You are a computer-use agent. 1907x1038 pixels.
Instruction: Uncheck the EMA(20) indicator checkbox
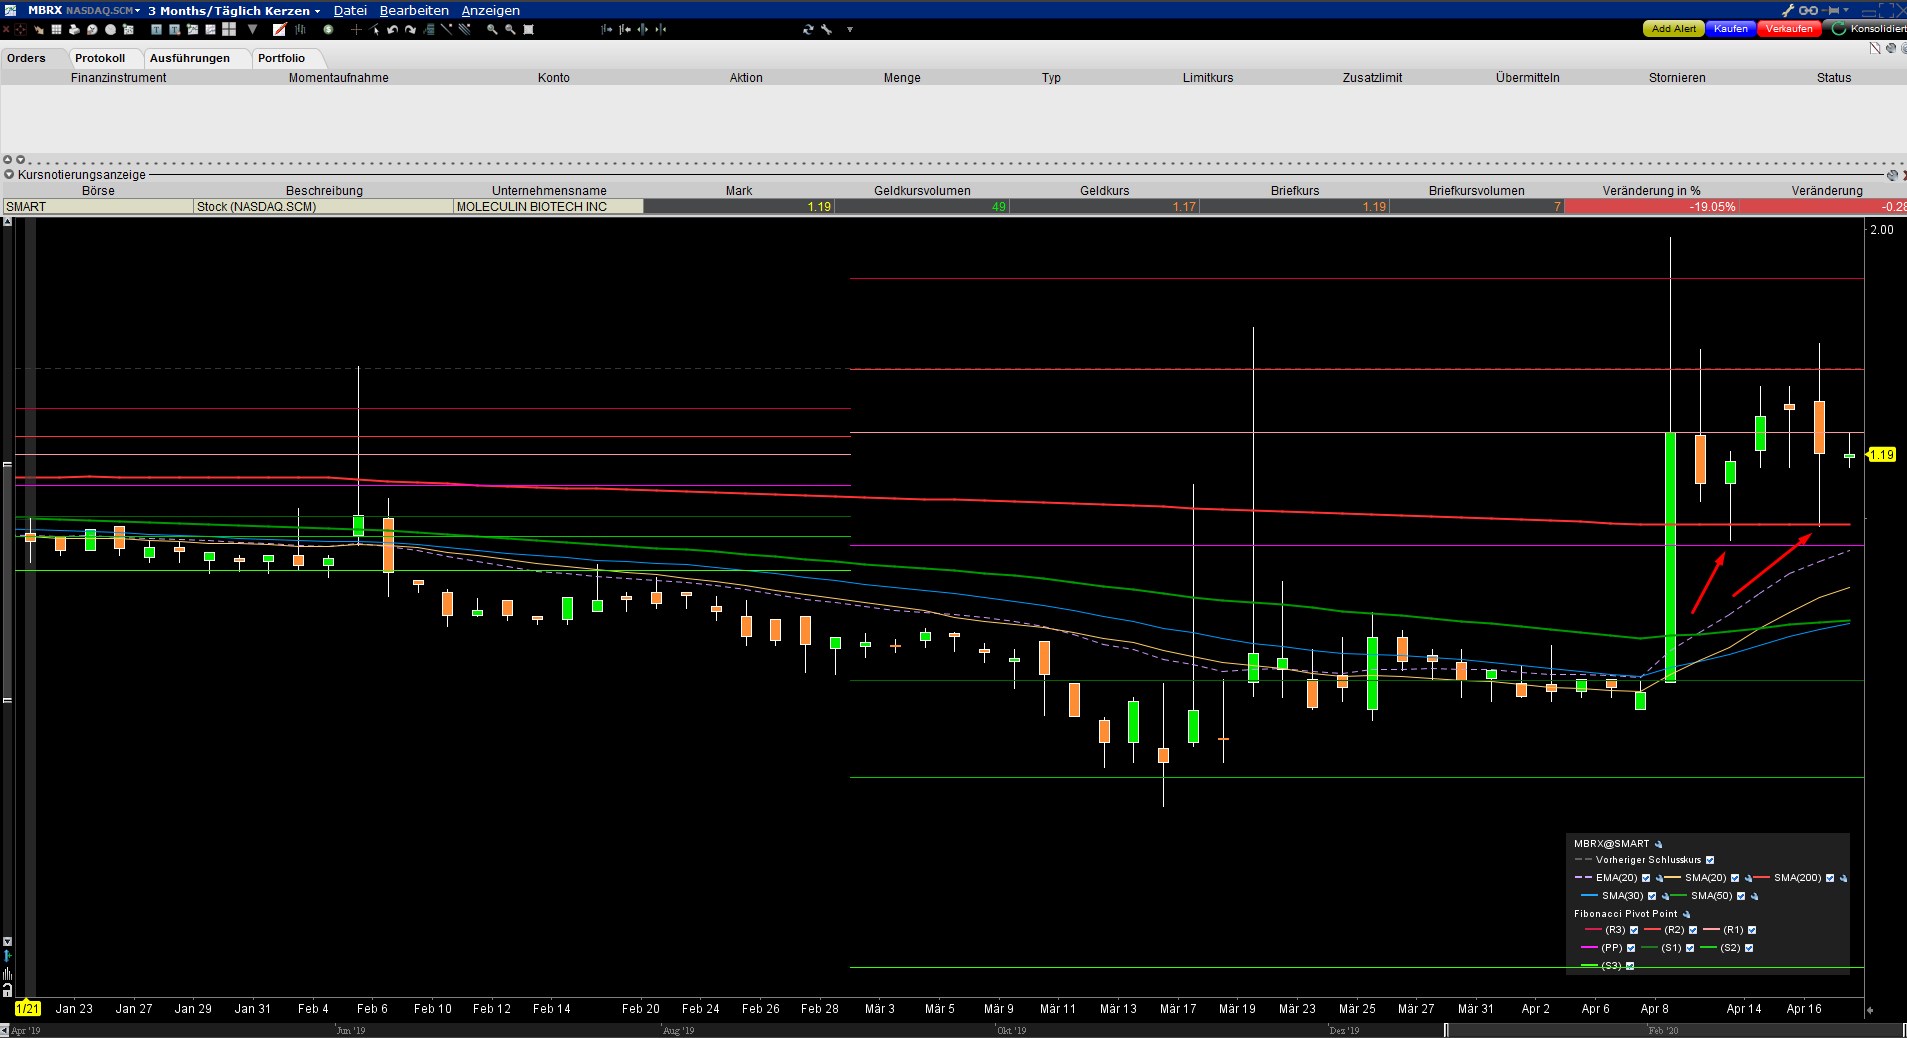[x=1646, y=878]
